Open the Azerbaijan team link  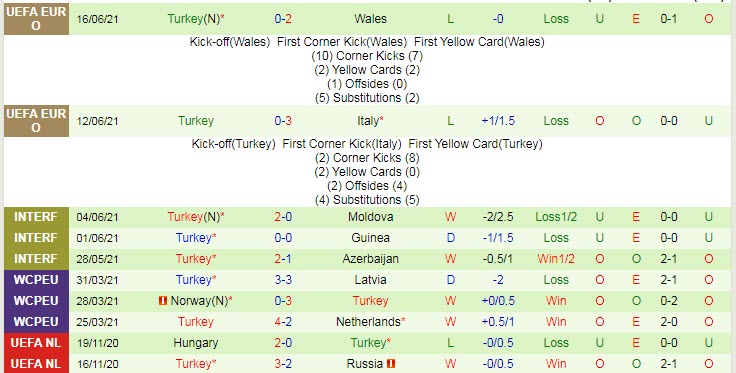point(370,259)
